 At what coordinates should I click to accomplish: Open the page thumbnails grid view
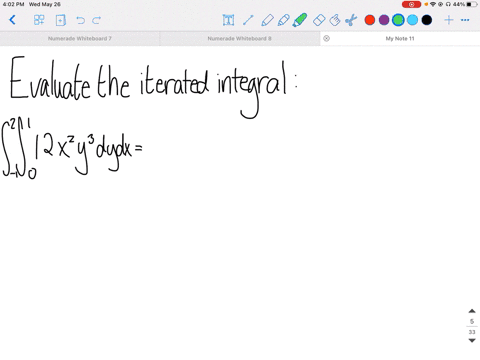(39, 20)
